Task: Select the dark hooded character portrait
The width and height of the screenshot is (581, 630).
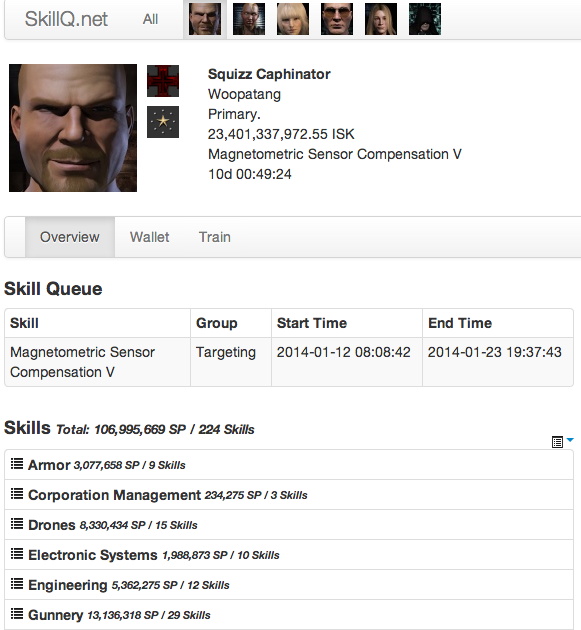Action: pos(425,19)
